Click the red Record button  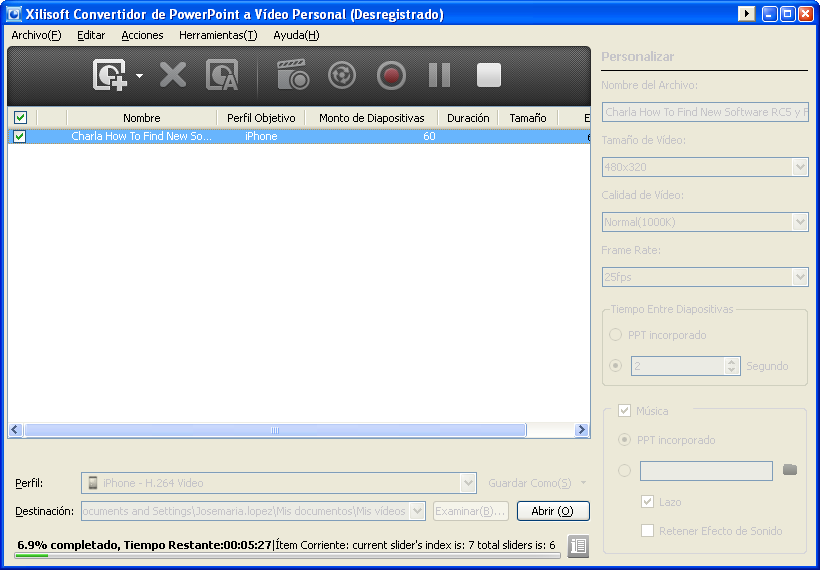[391, 75]
